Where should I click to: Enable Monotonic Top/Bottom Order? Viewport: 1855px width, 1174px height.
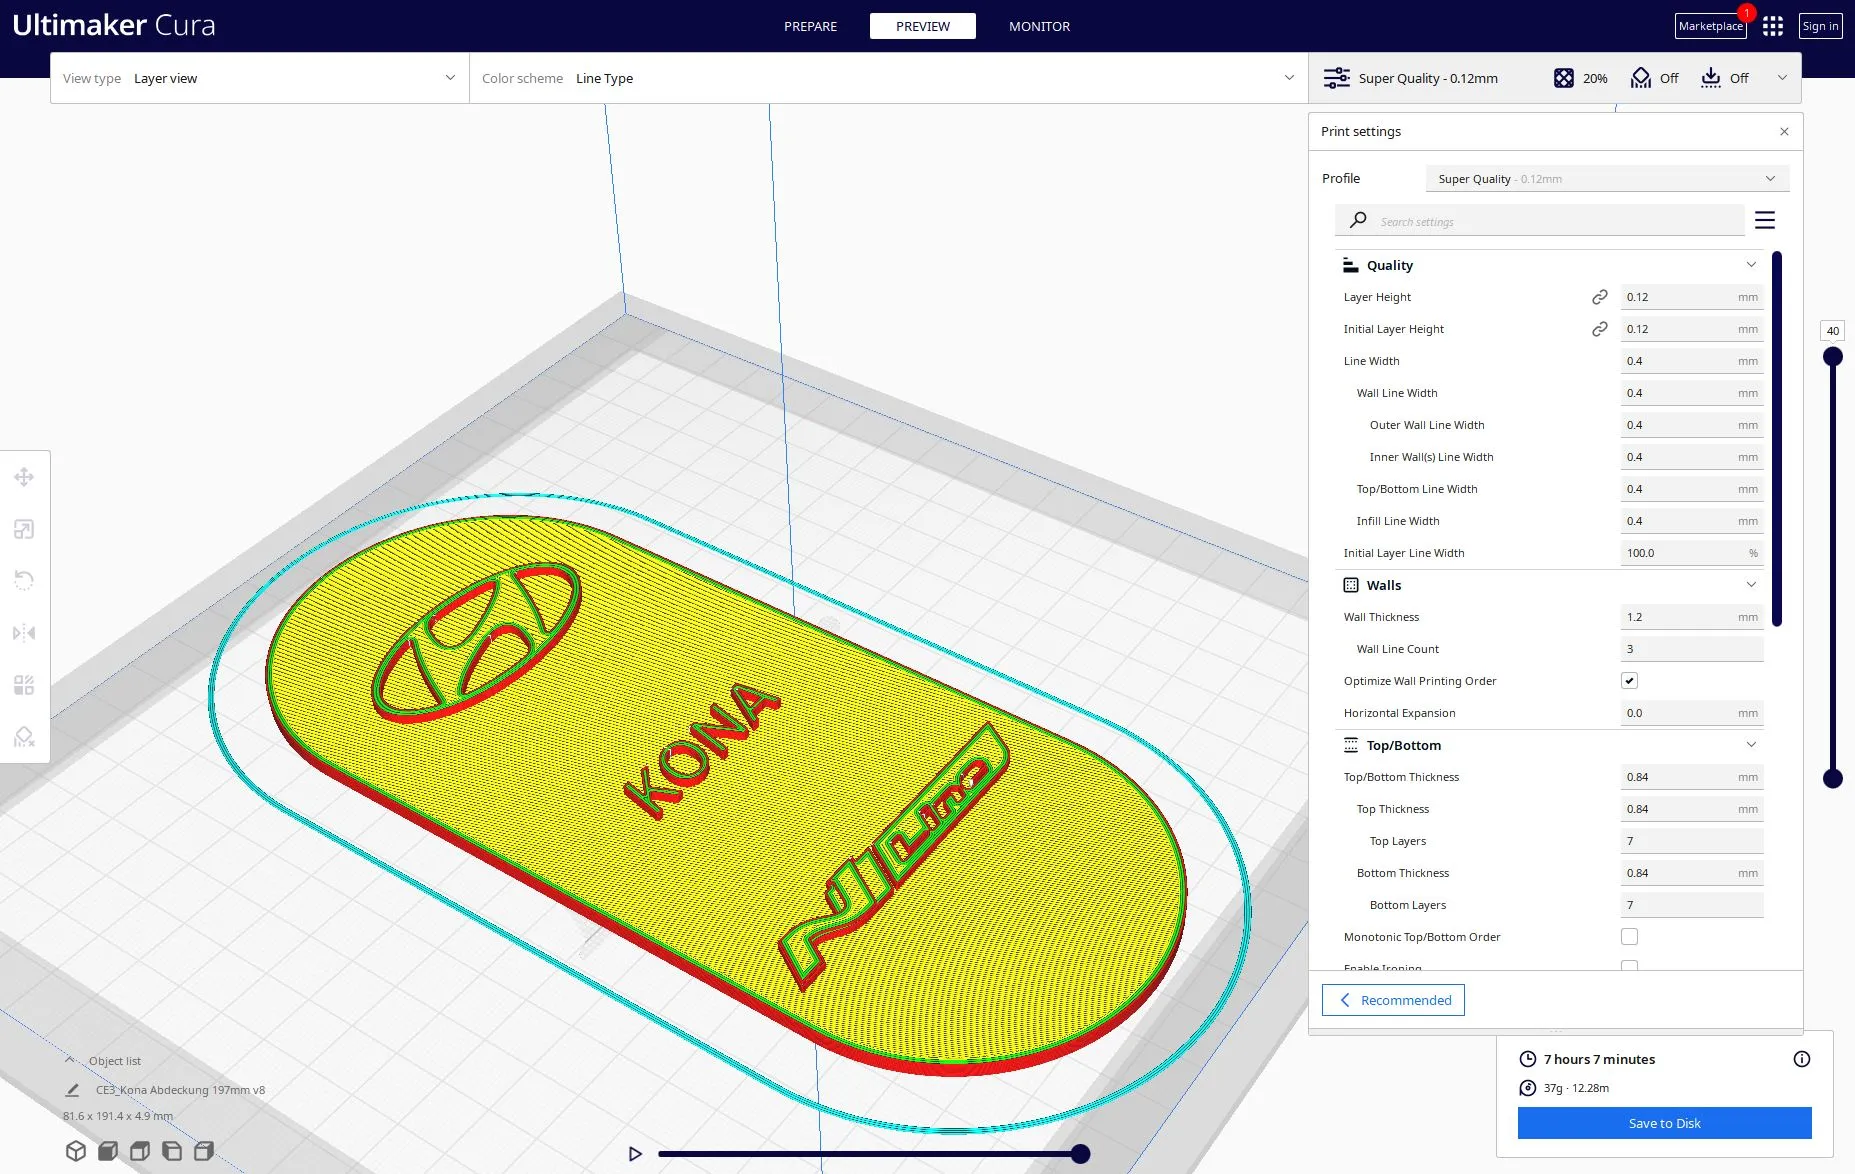(1629, 936)
